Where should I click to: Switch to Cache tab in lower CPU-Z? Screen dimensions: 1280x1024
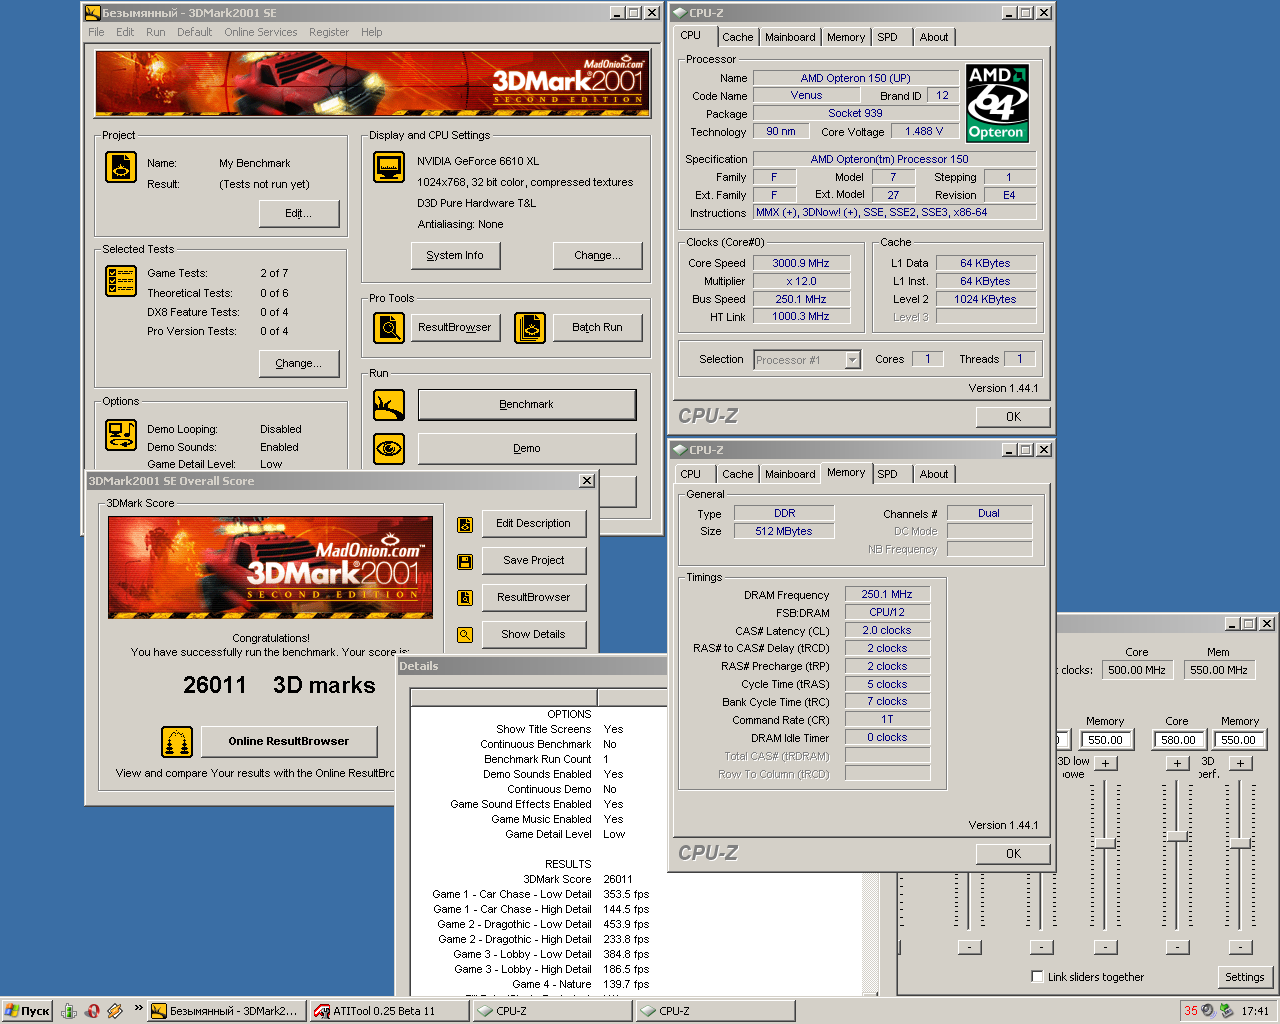[x=738, y=474]
